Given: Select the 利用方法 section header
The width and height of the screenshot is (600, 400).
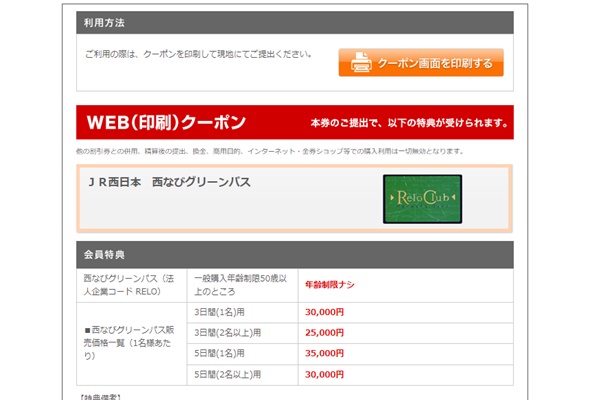Looking at the screenshot, I should [295, 23].
